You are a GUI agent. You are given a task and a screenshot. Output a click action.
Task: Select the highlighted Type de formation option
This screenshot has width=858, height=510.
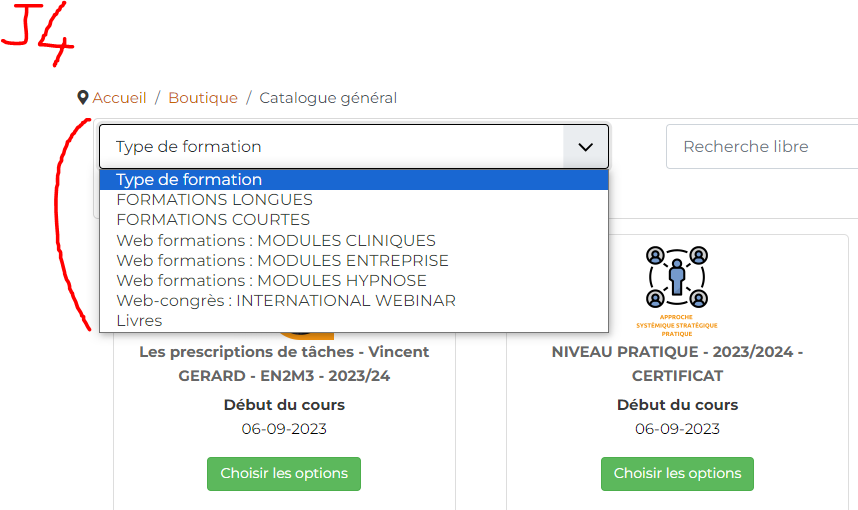[x=189, y=180]
